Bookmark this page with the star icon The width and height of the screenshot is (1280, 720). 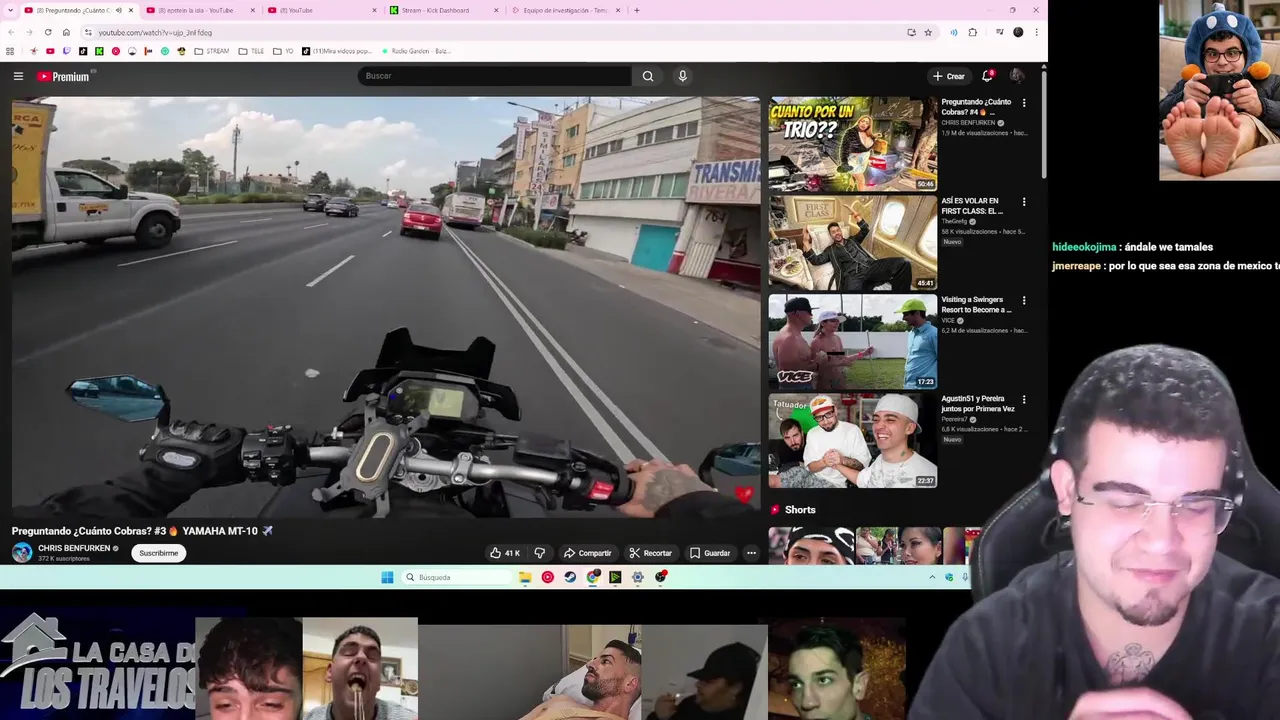[x=928, y=32]
